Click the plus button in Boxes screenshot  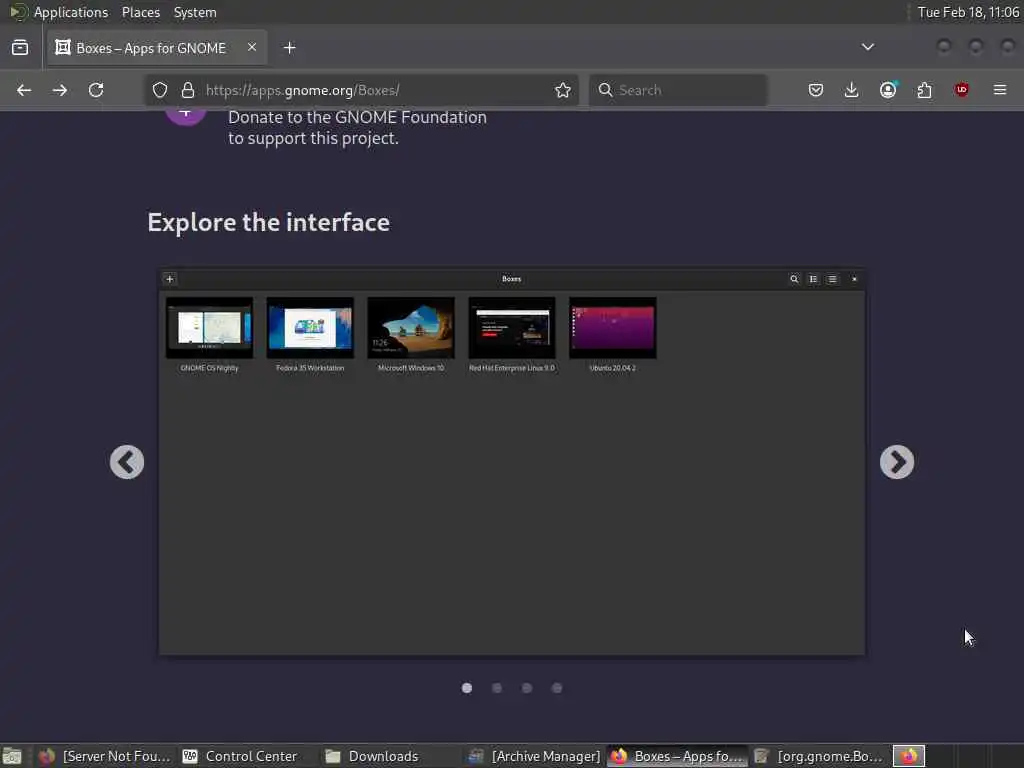[x=170, y=279]
